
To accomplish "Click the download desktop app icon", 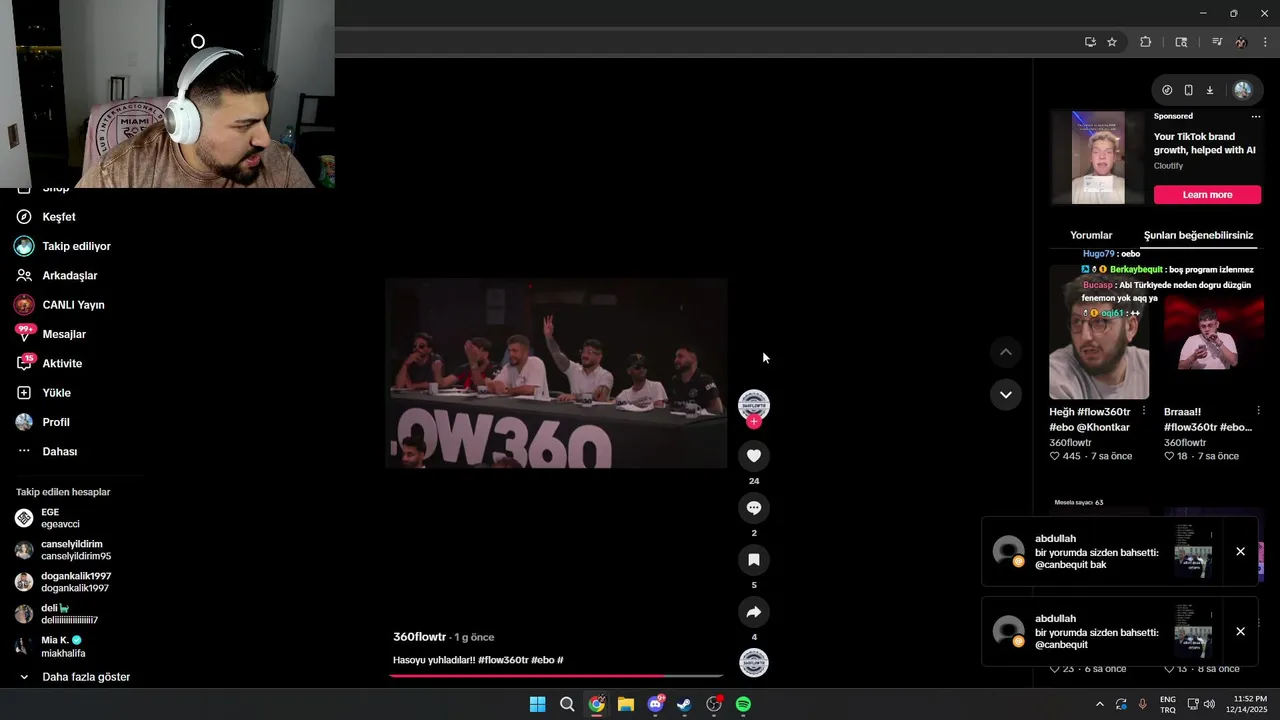I will click(1209, 90).
